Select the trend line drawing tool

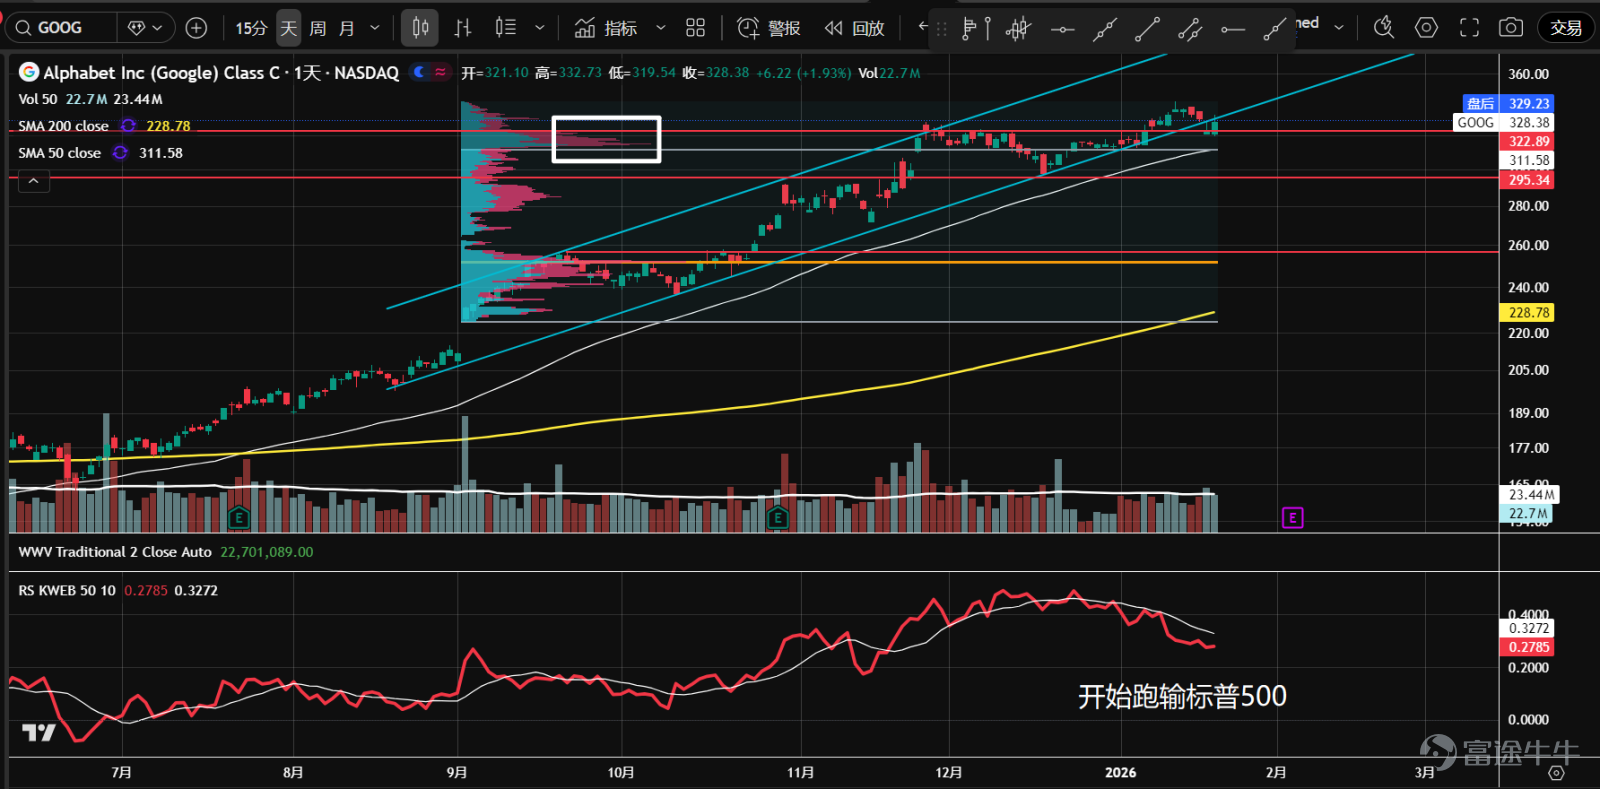[x=1147, y=29]
